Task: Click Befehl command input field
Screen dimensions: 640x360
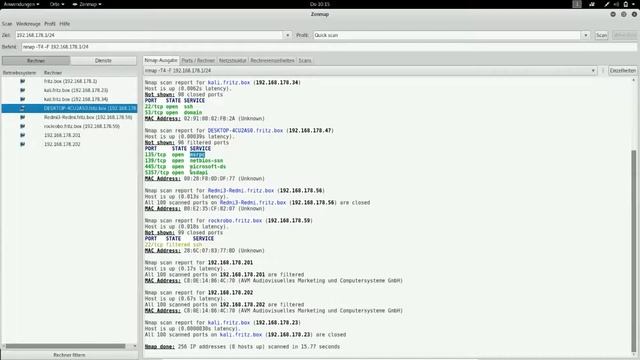Action: tap(329, 47)
